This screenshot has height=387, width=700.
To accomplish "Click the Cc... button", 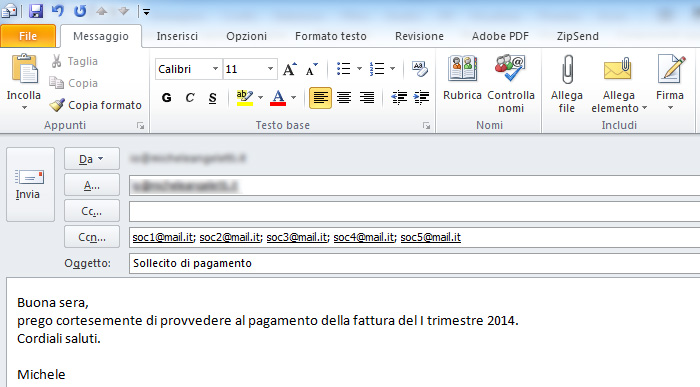I will (92, 211).
